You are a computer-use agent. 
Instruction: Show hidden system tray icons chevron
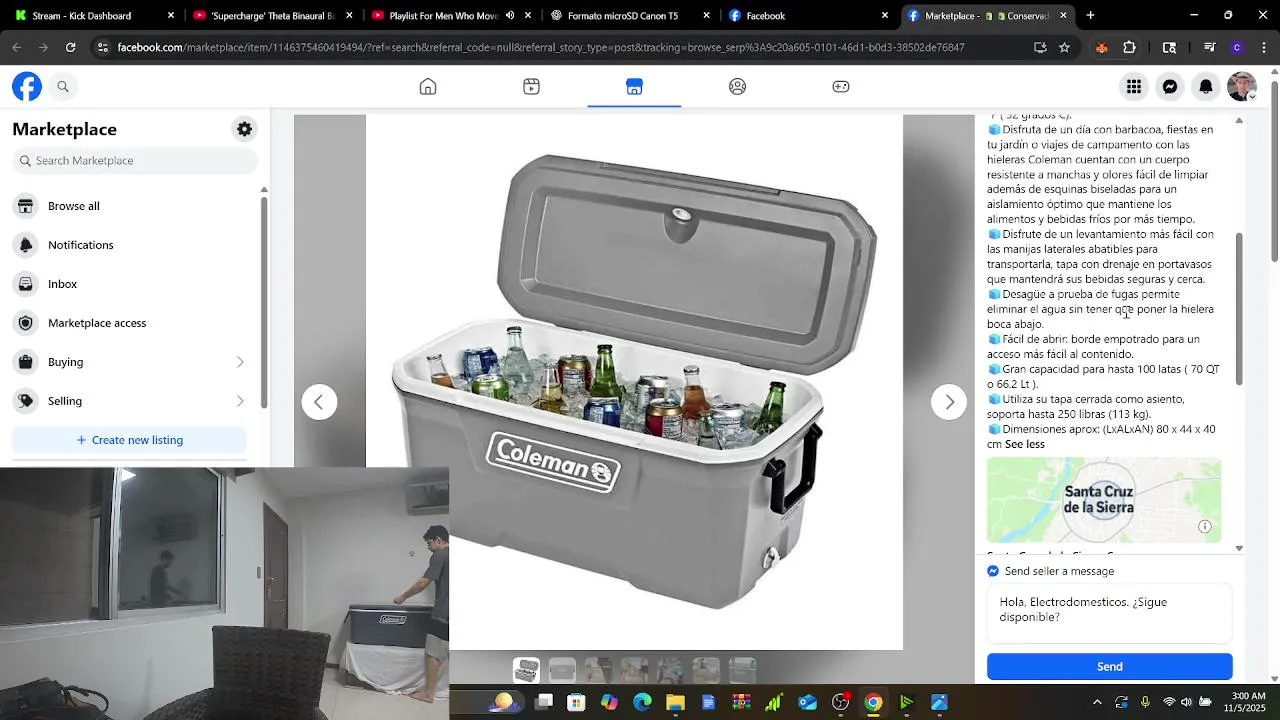pyautogui.click(x=1097, y=702)
